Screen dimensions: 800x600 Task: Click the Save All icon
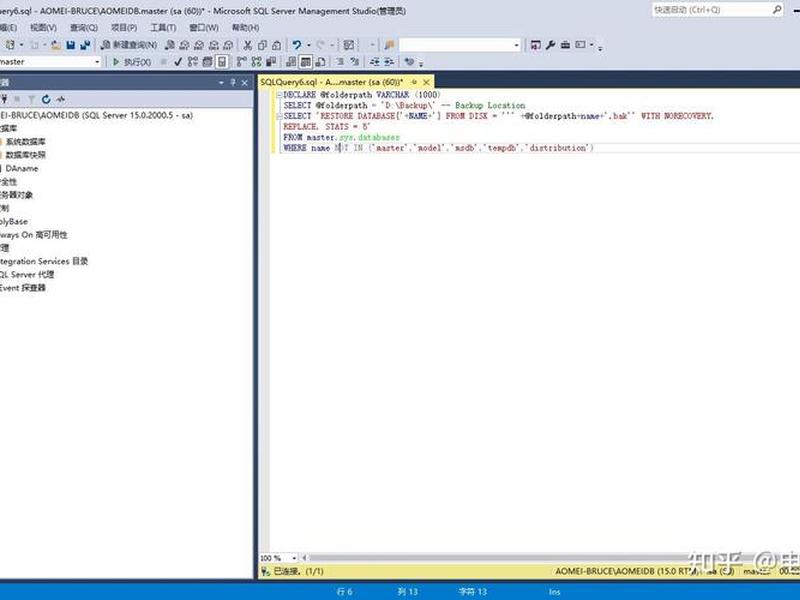[85, 45]
